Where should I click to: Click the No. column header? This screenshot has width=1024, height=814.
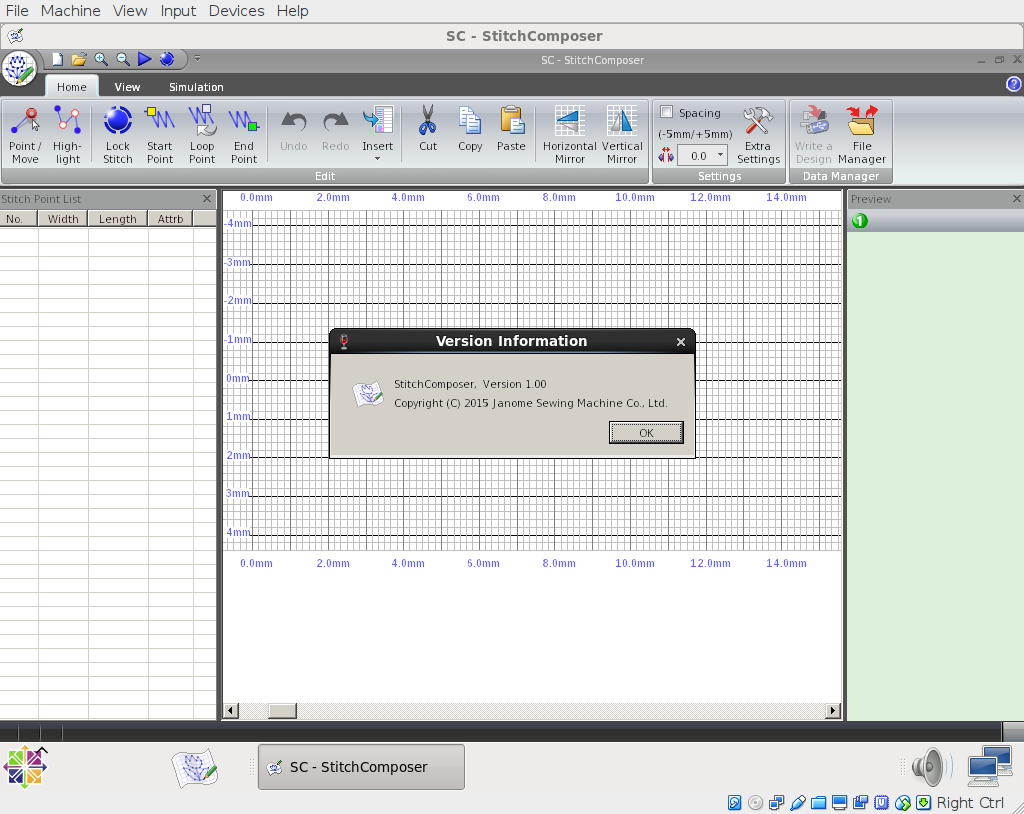click(x=18, y=219)
